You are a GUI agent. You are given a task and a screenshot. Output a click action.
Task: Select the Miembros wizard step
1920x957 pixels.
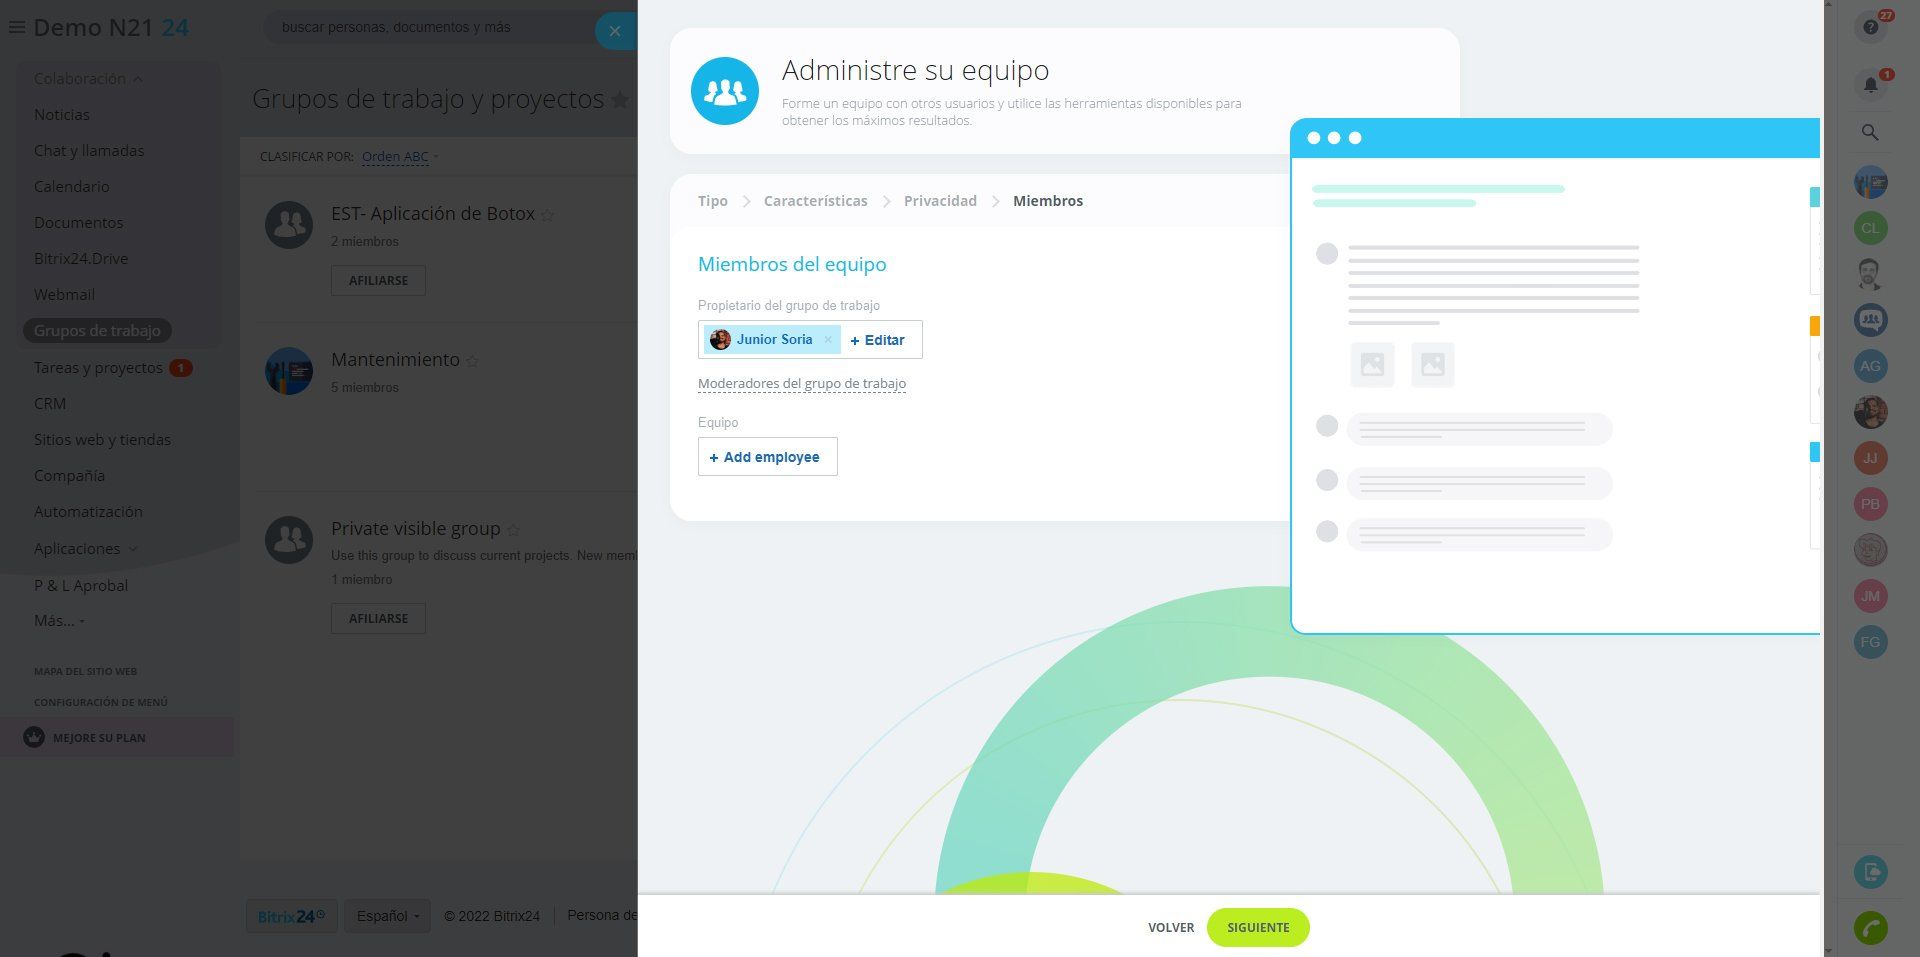point(1048,201)
